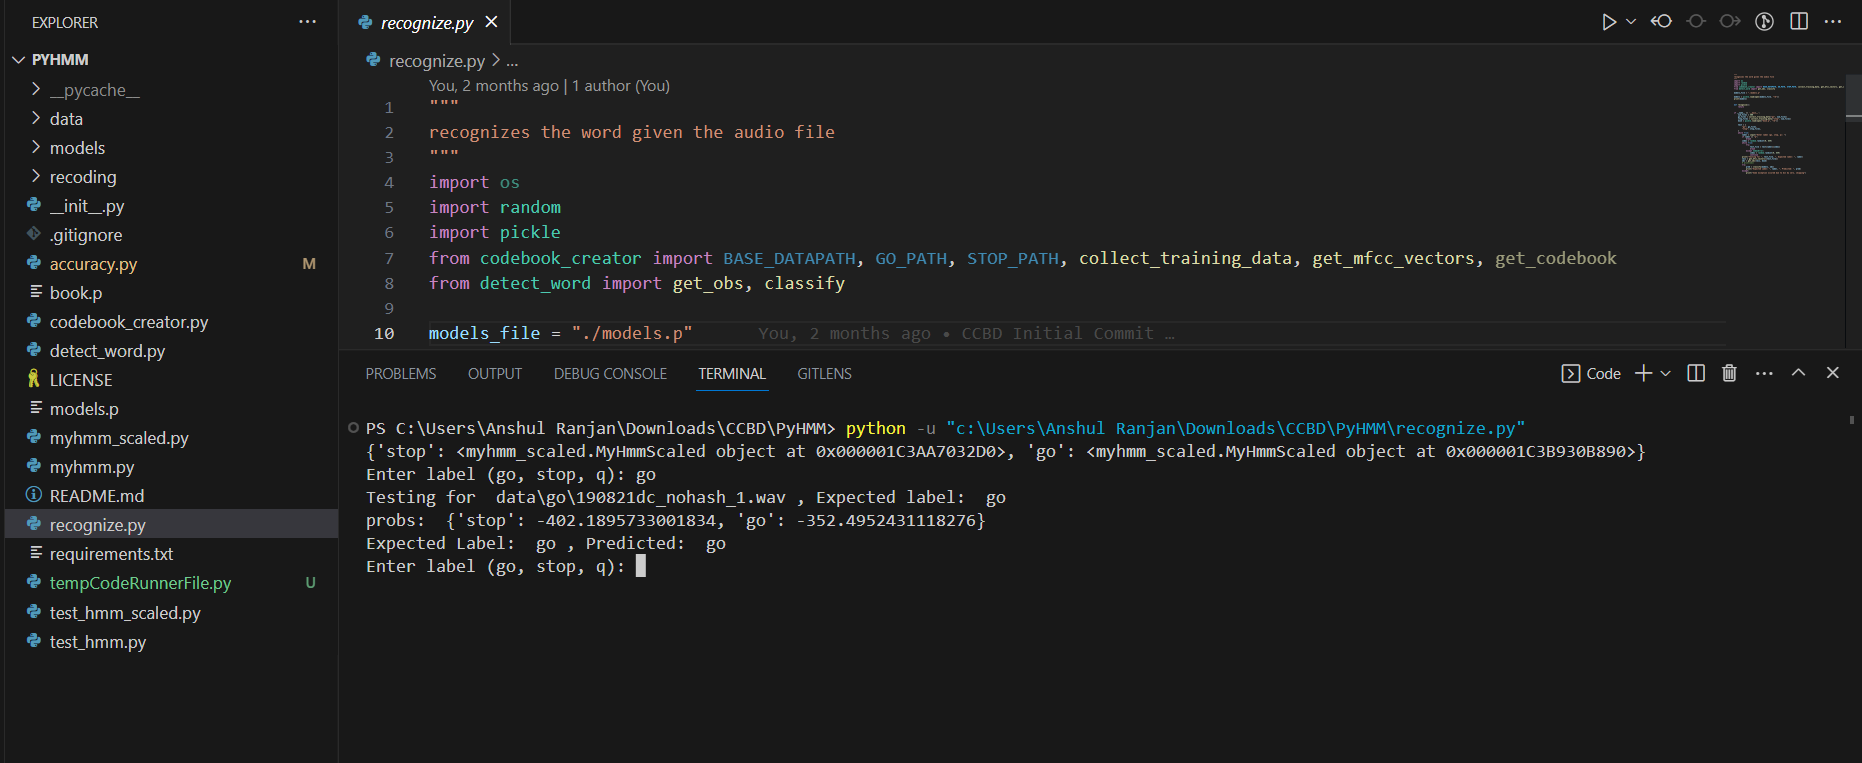Switch to the GITLENS panel tab

click(824, 374)
